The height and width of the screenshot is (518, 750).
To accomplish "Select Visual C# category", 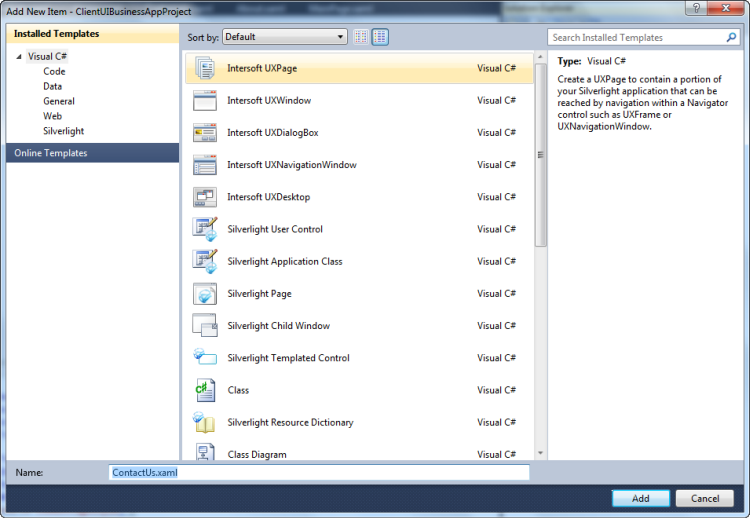I will pyautogui.click(x=47, y=56).
